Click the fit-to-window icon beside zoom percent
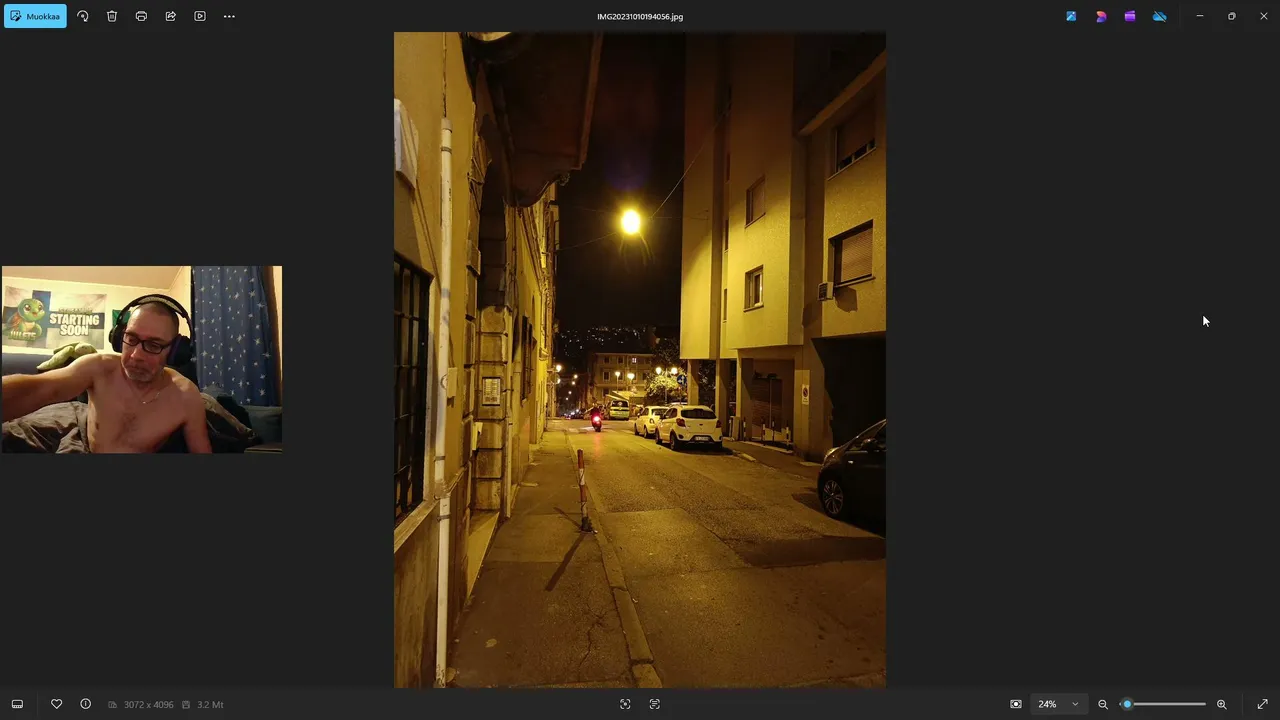The width and height of the screenshot is (1280, 720). 1016,704
